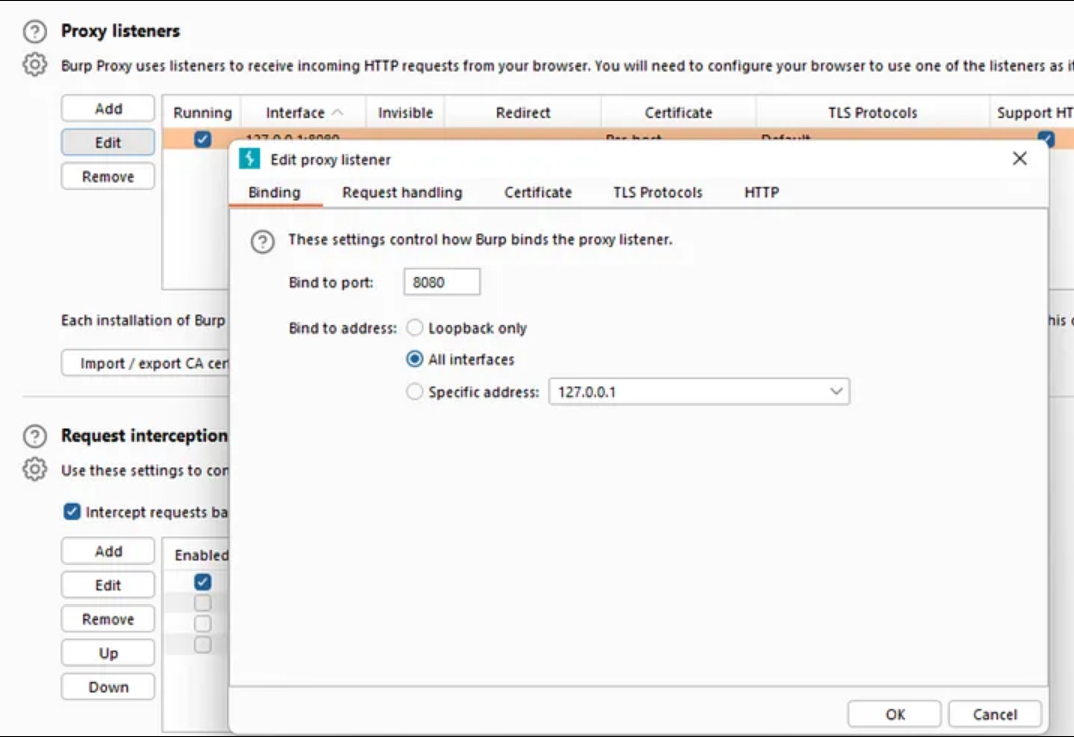This screenshot has width=1074, height=737.
Task: Click the Invisible column header
Action: point(405,112)
